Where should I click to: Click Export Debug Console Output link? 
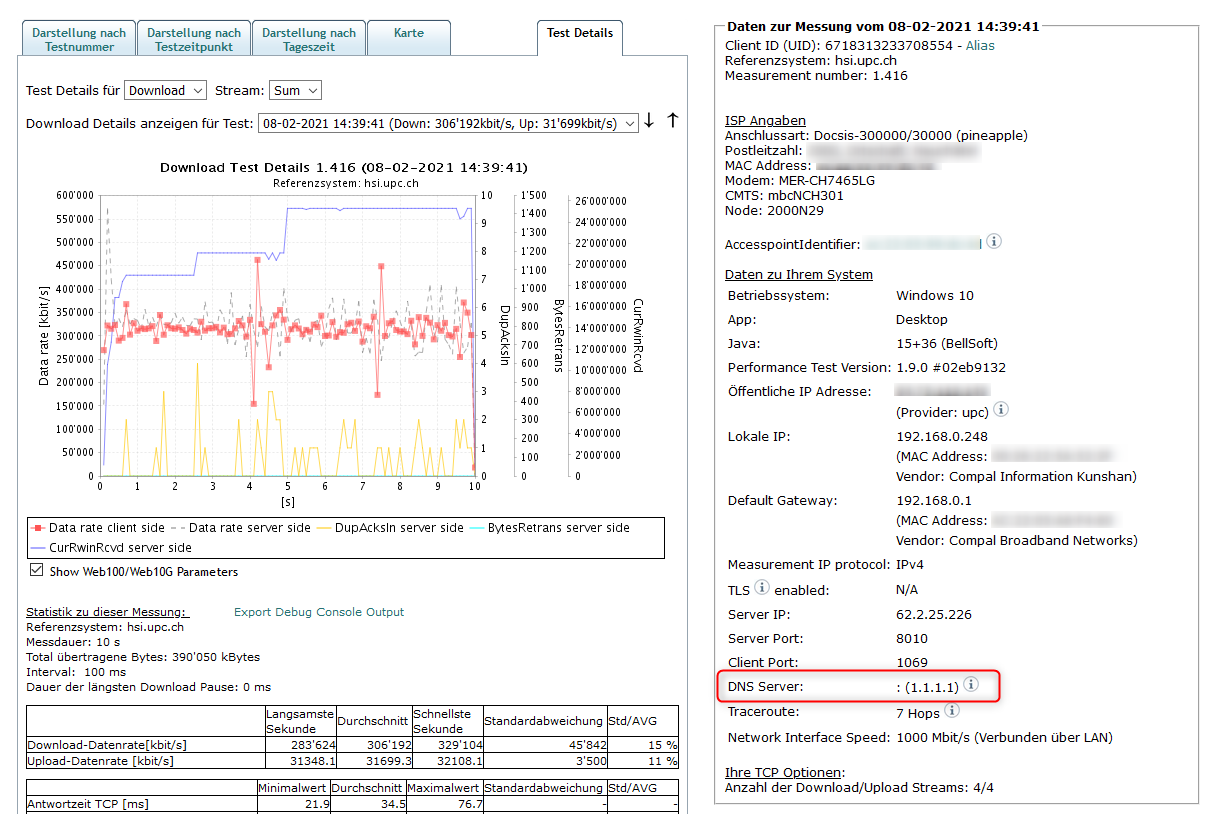coord(319,612)
